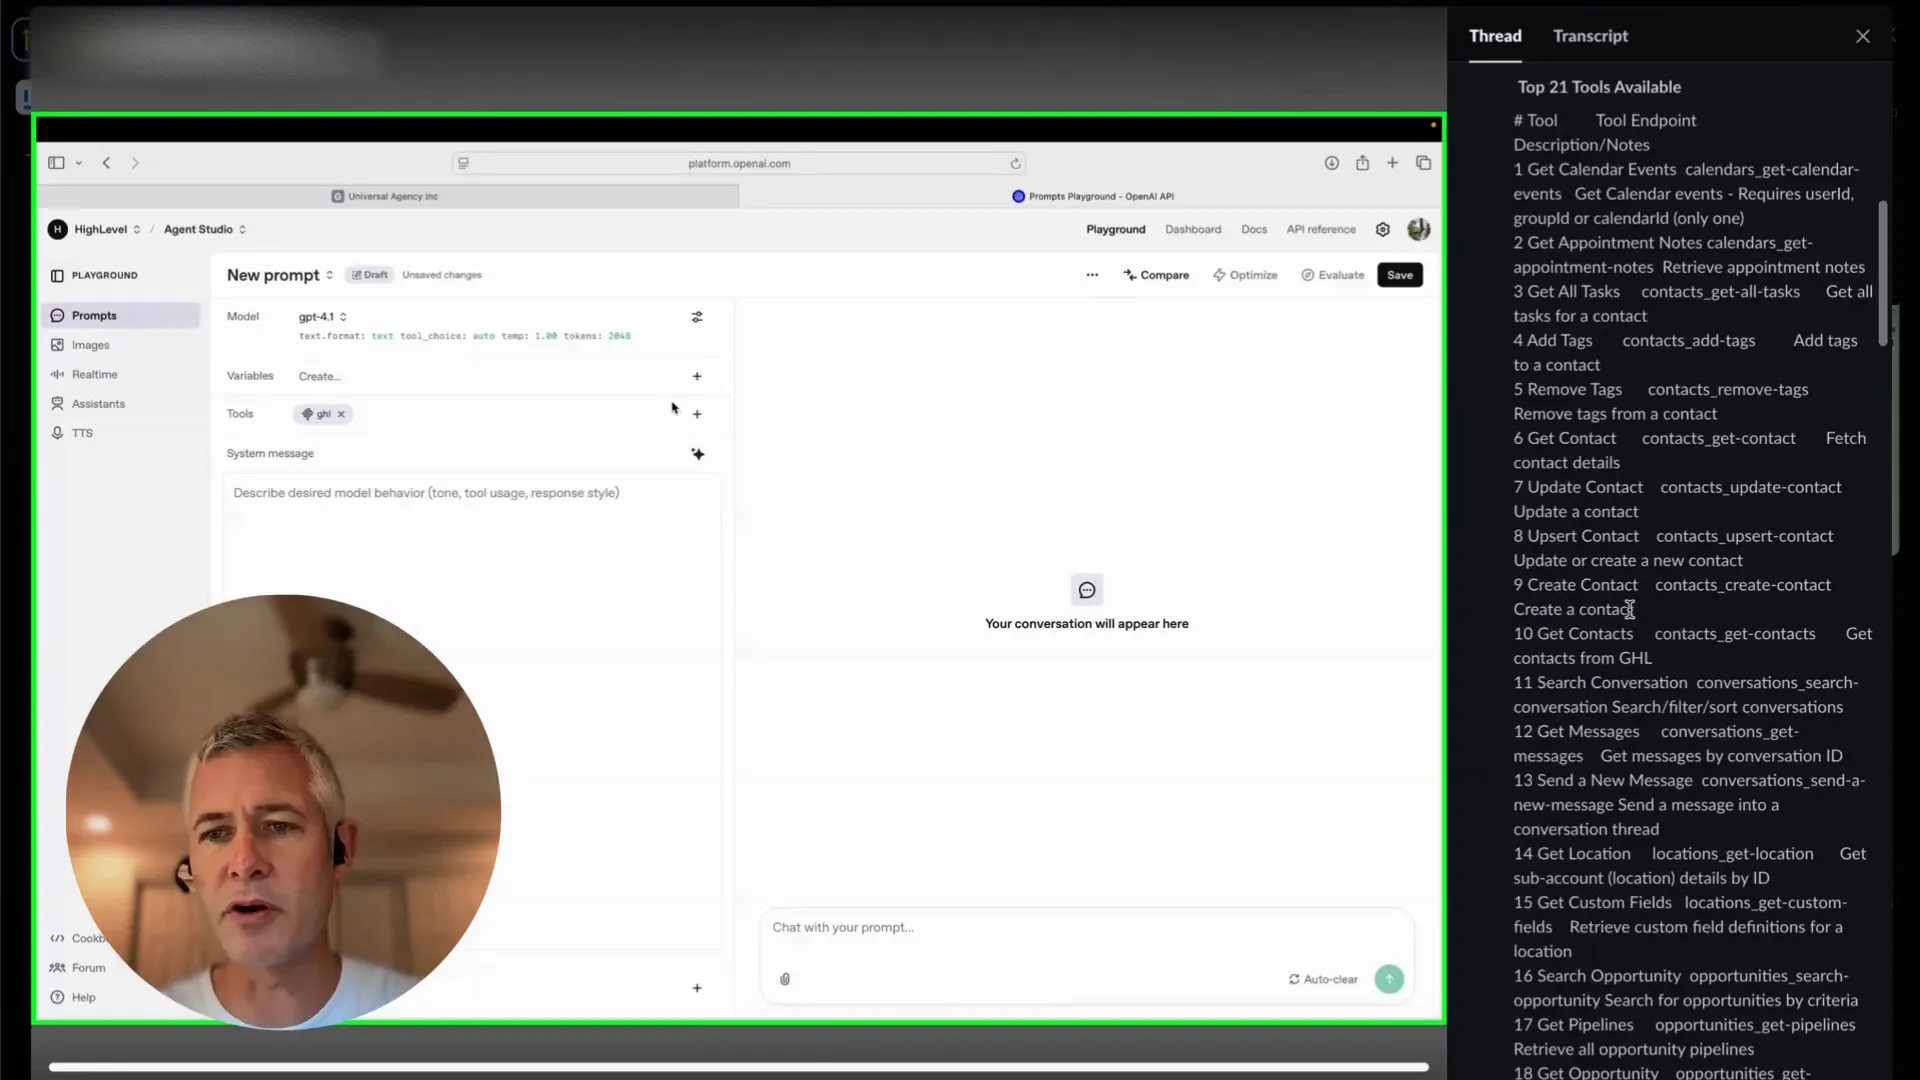The width and height of the screenshot is (1920, 1080).
Task: Open the API reference nav item
Action: tap(1321, 229)
